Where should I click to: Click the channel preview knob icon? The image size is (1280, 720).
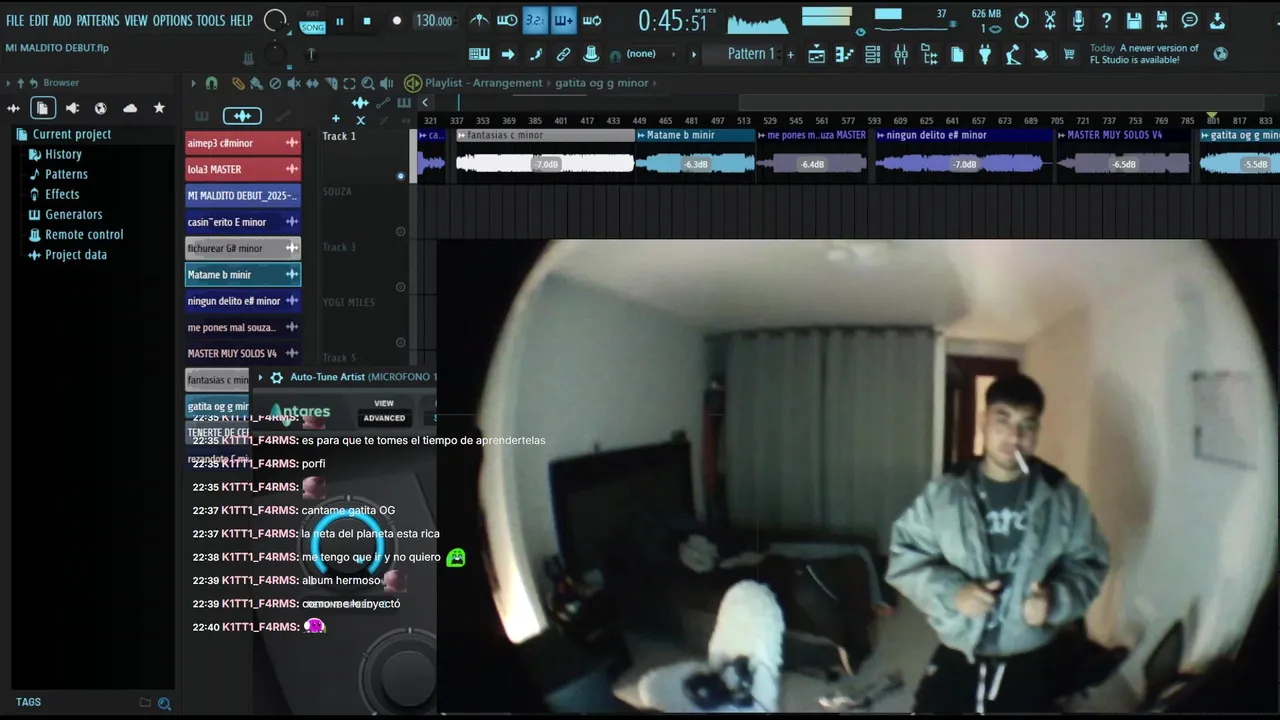click(591, 54)
